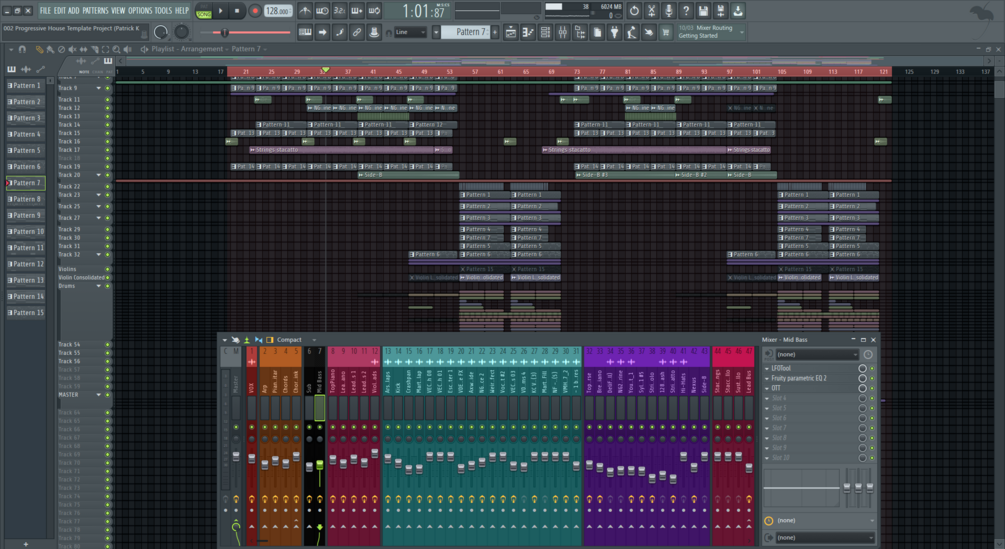Click the Mid Bass mixer channel fader
This screenshot has height=549, width=1005.
[319, 464]
